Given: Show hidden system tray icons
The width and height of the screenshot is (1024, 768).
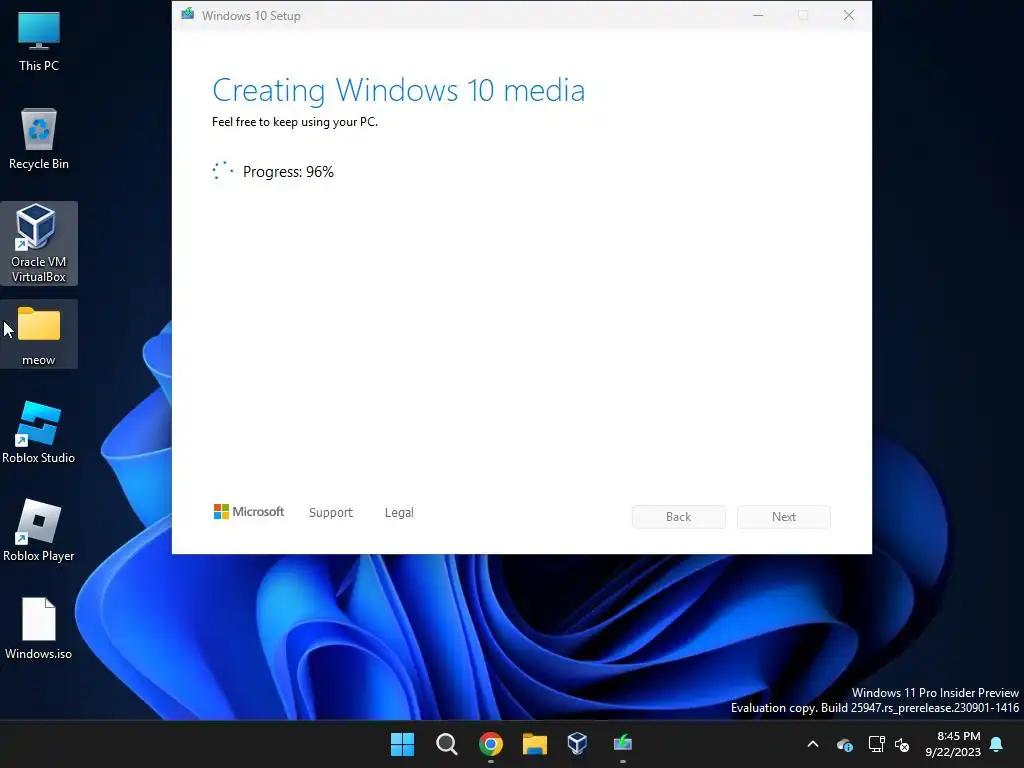Looking at the screenshot, I should point(813,744).
